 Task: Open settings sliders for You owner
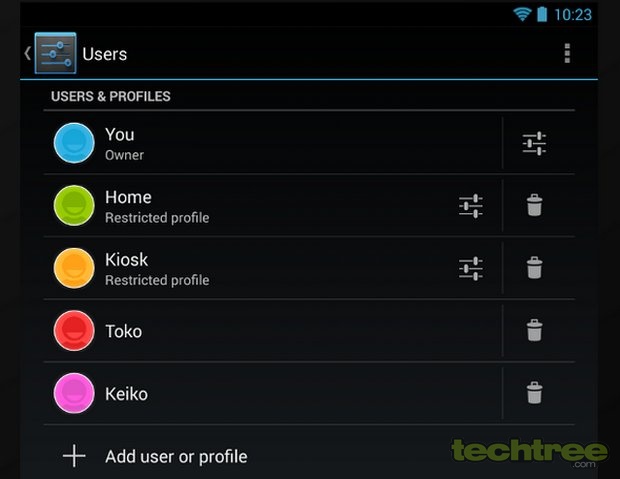click(x=534, y=143)
